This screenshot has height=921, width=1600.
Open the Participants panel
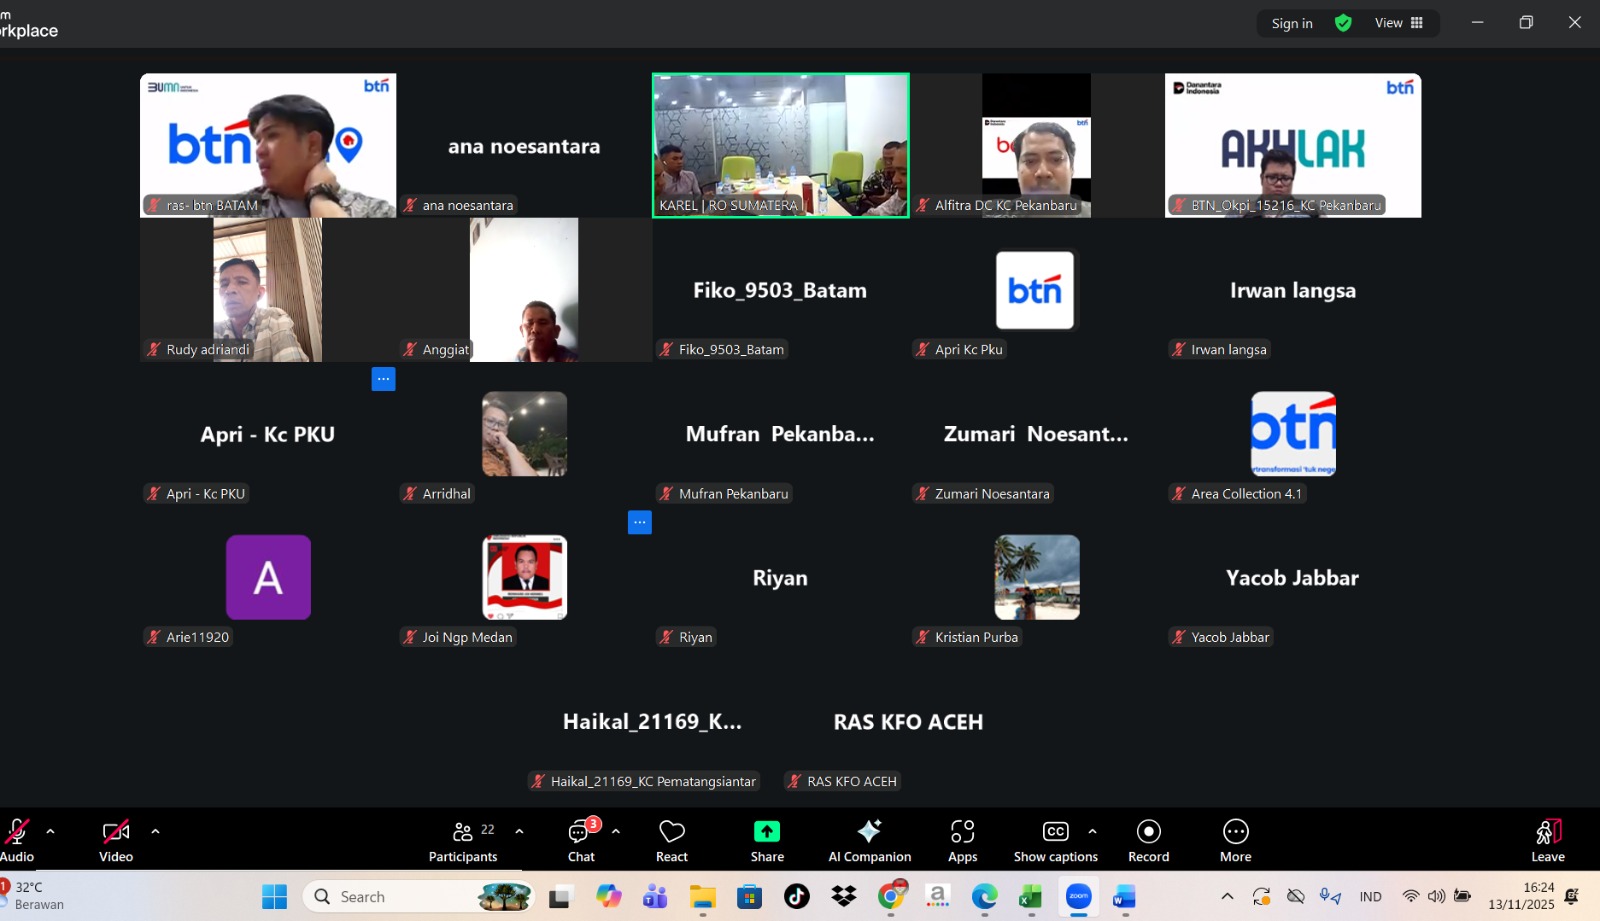click(x=463, y=841)
